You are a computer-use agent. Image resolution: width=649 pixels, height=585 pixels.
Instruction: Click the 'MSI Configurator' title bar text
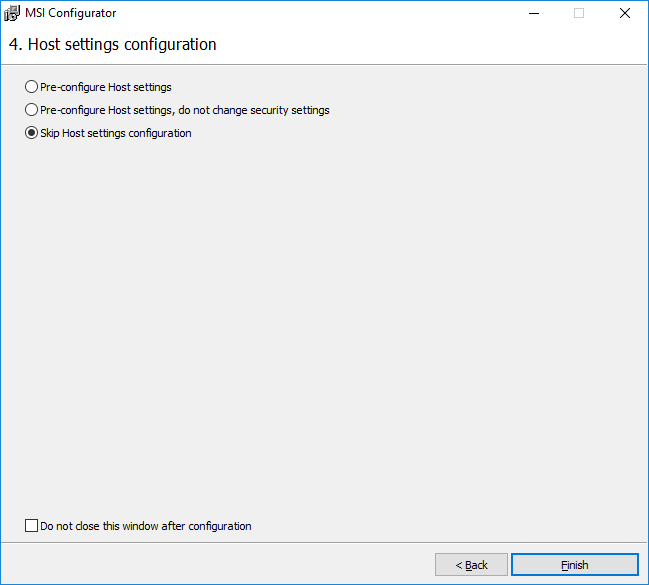70,13
